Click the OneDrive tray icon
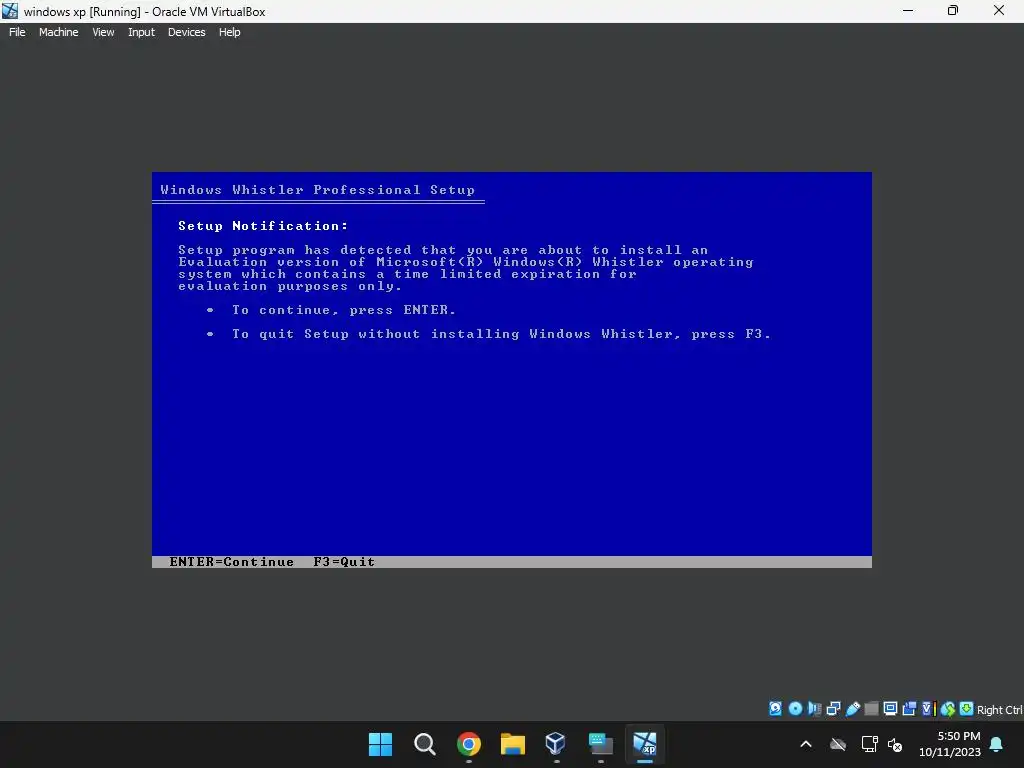Image resolution: width=1024 pixels, height=768 pixels. [x=838, y=744]
